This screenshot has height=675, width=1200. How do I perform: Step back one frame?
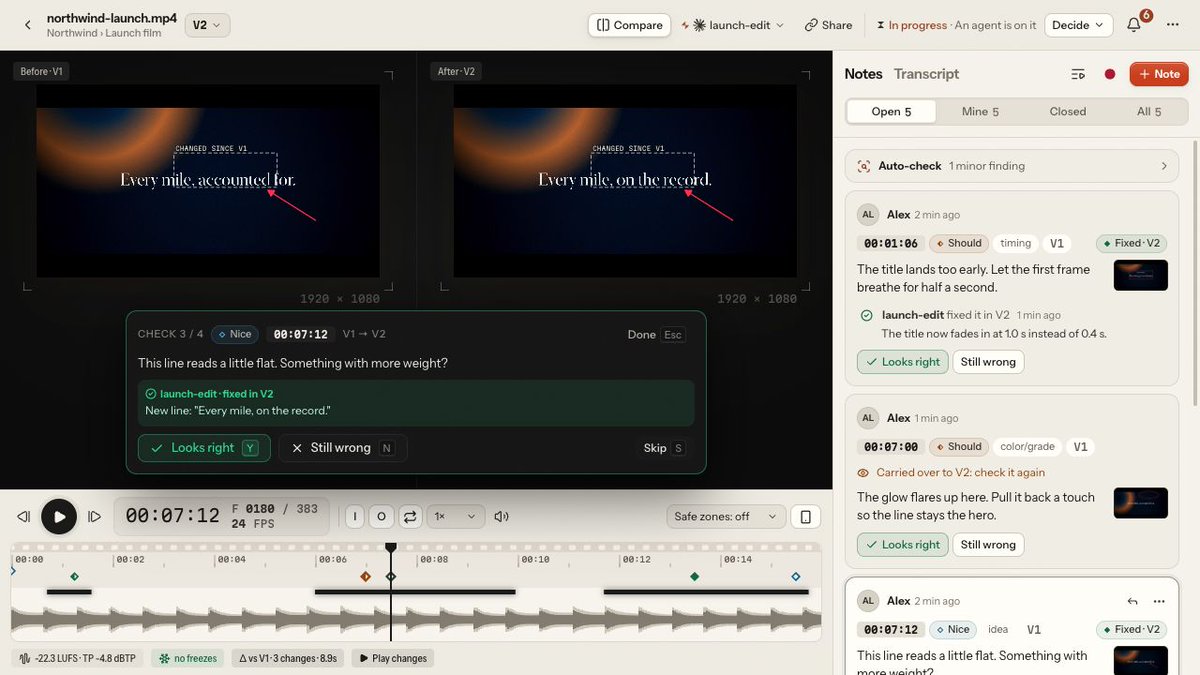pyautogui.click(x=23, y=517)
